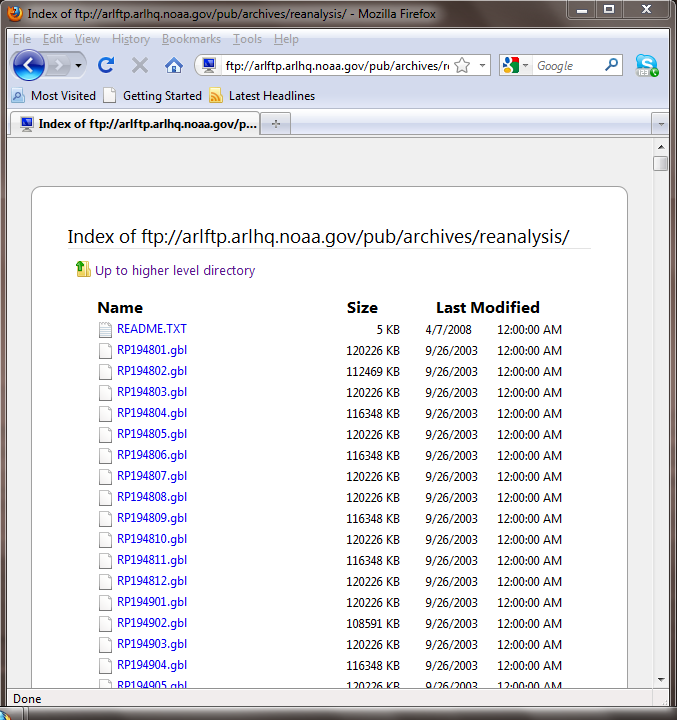Click the search magnifier icon
Viewport: 677px width, 720px height.
[612, 66]
